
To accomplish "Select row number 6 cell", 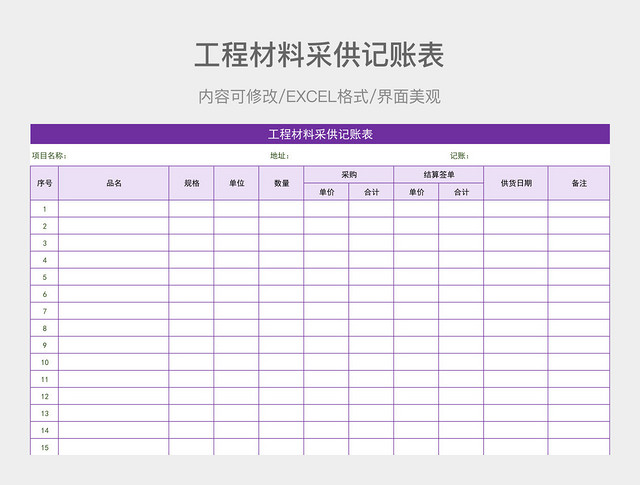I will [44, 294].
